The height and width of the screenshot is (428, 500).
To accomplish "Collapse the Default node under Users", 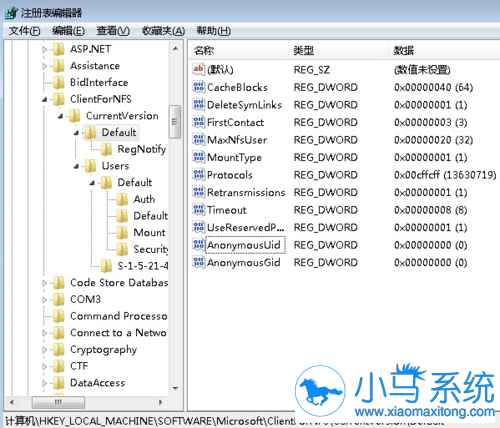I will pos(92,183).
